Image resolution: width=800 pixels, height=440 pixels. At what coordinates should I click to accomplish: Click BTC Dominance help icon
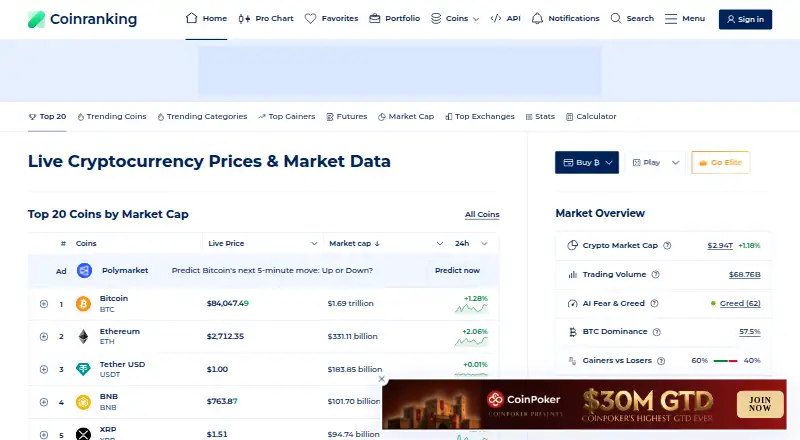pyautogui.click(x=657, y=332)
